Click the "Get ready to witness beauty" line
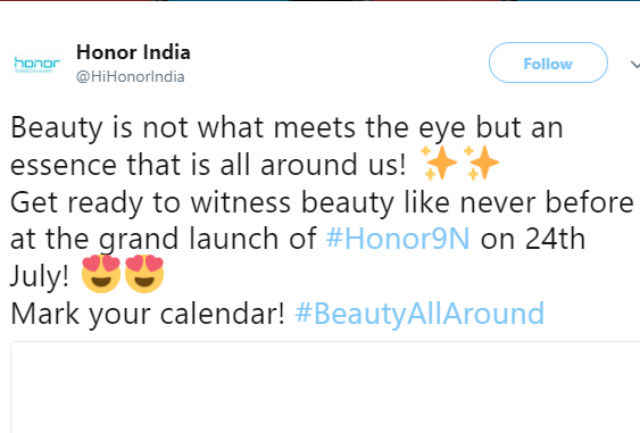640x433 pixels. pos(202,203)
